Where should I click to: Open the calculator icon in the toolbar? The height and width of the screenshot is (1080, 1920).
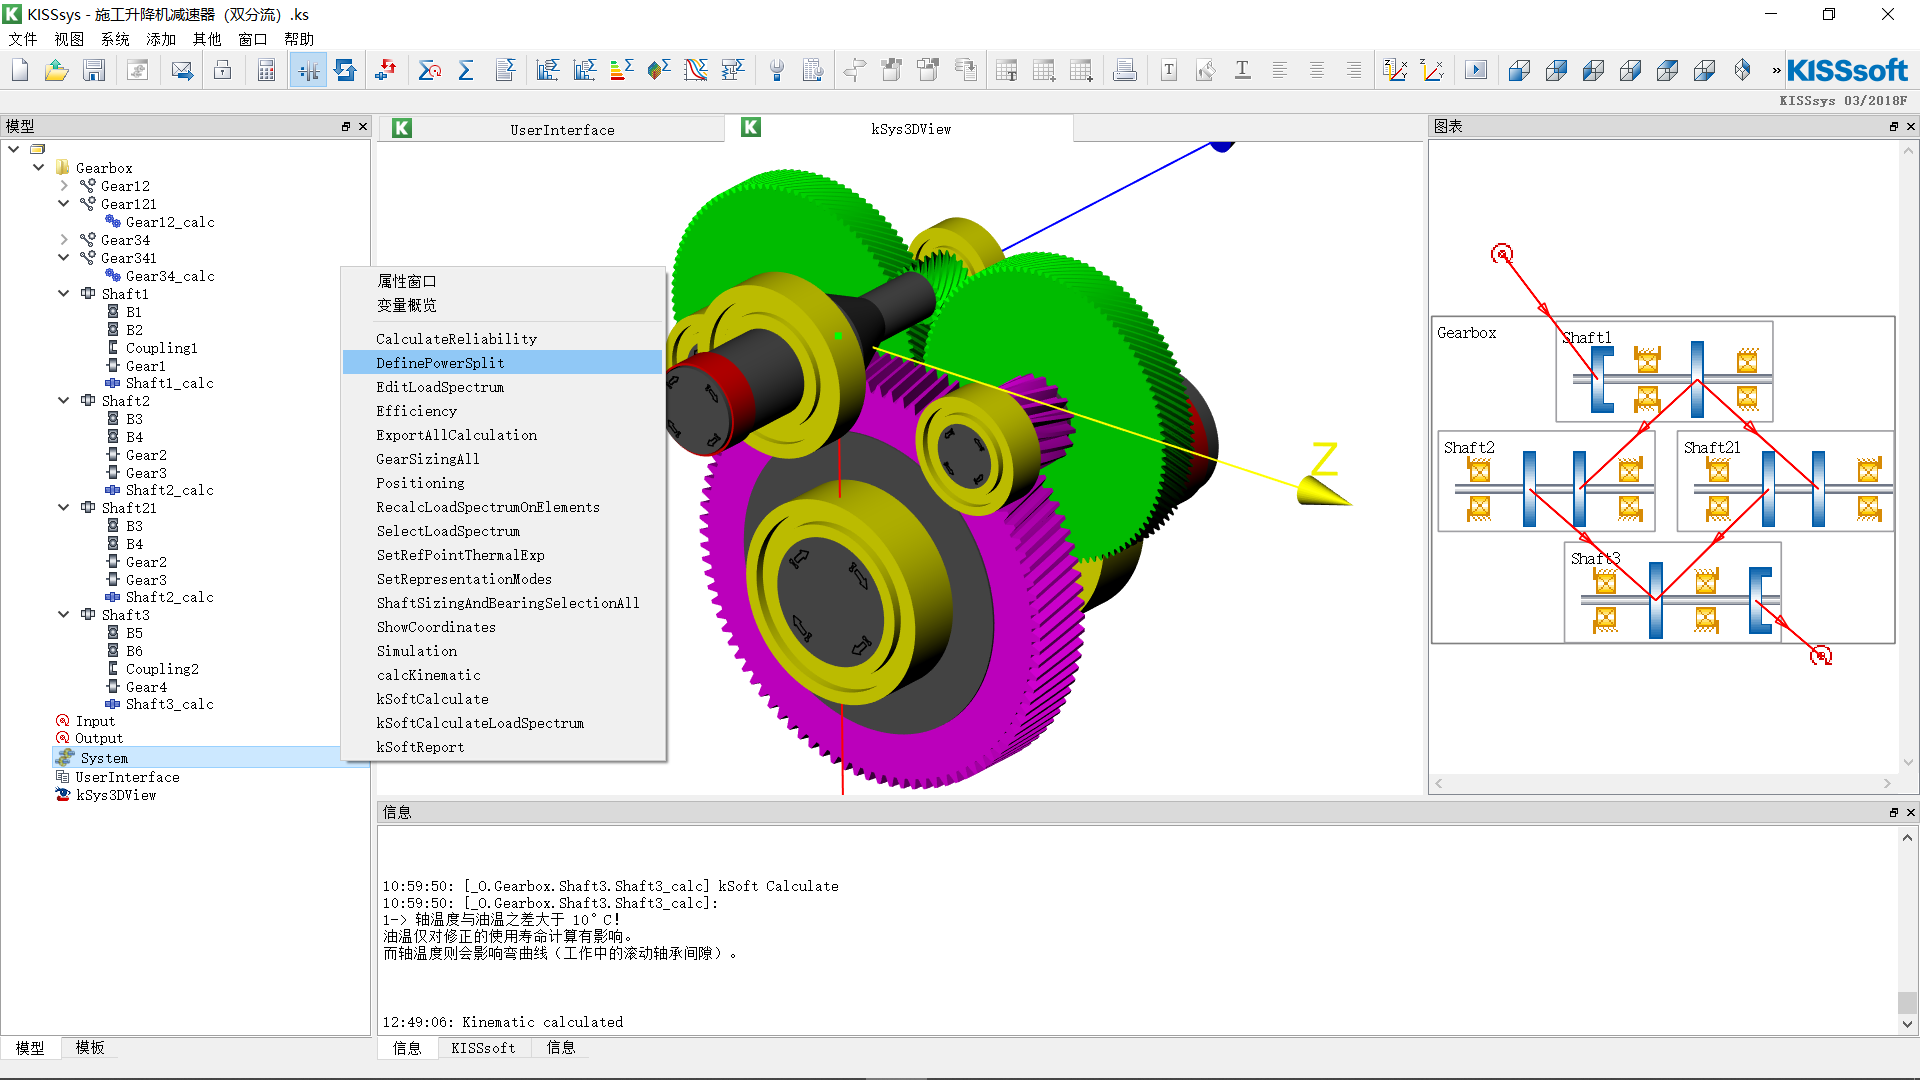point(266,70)
